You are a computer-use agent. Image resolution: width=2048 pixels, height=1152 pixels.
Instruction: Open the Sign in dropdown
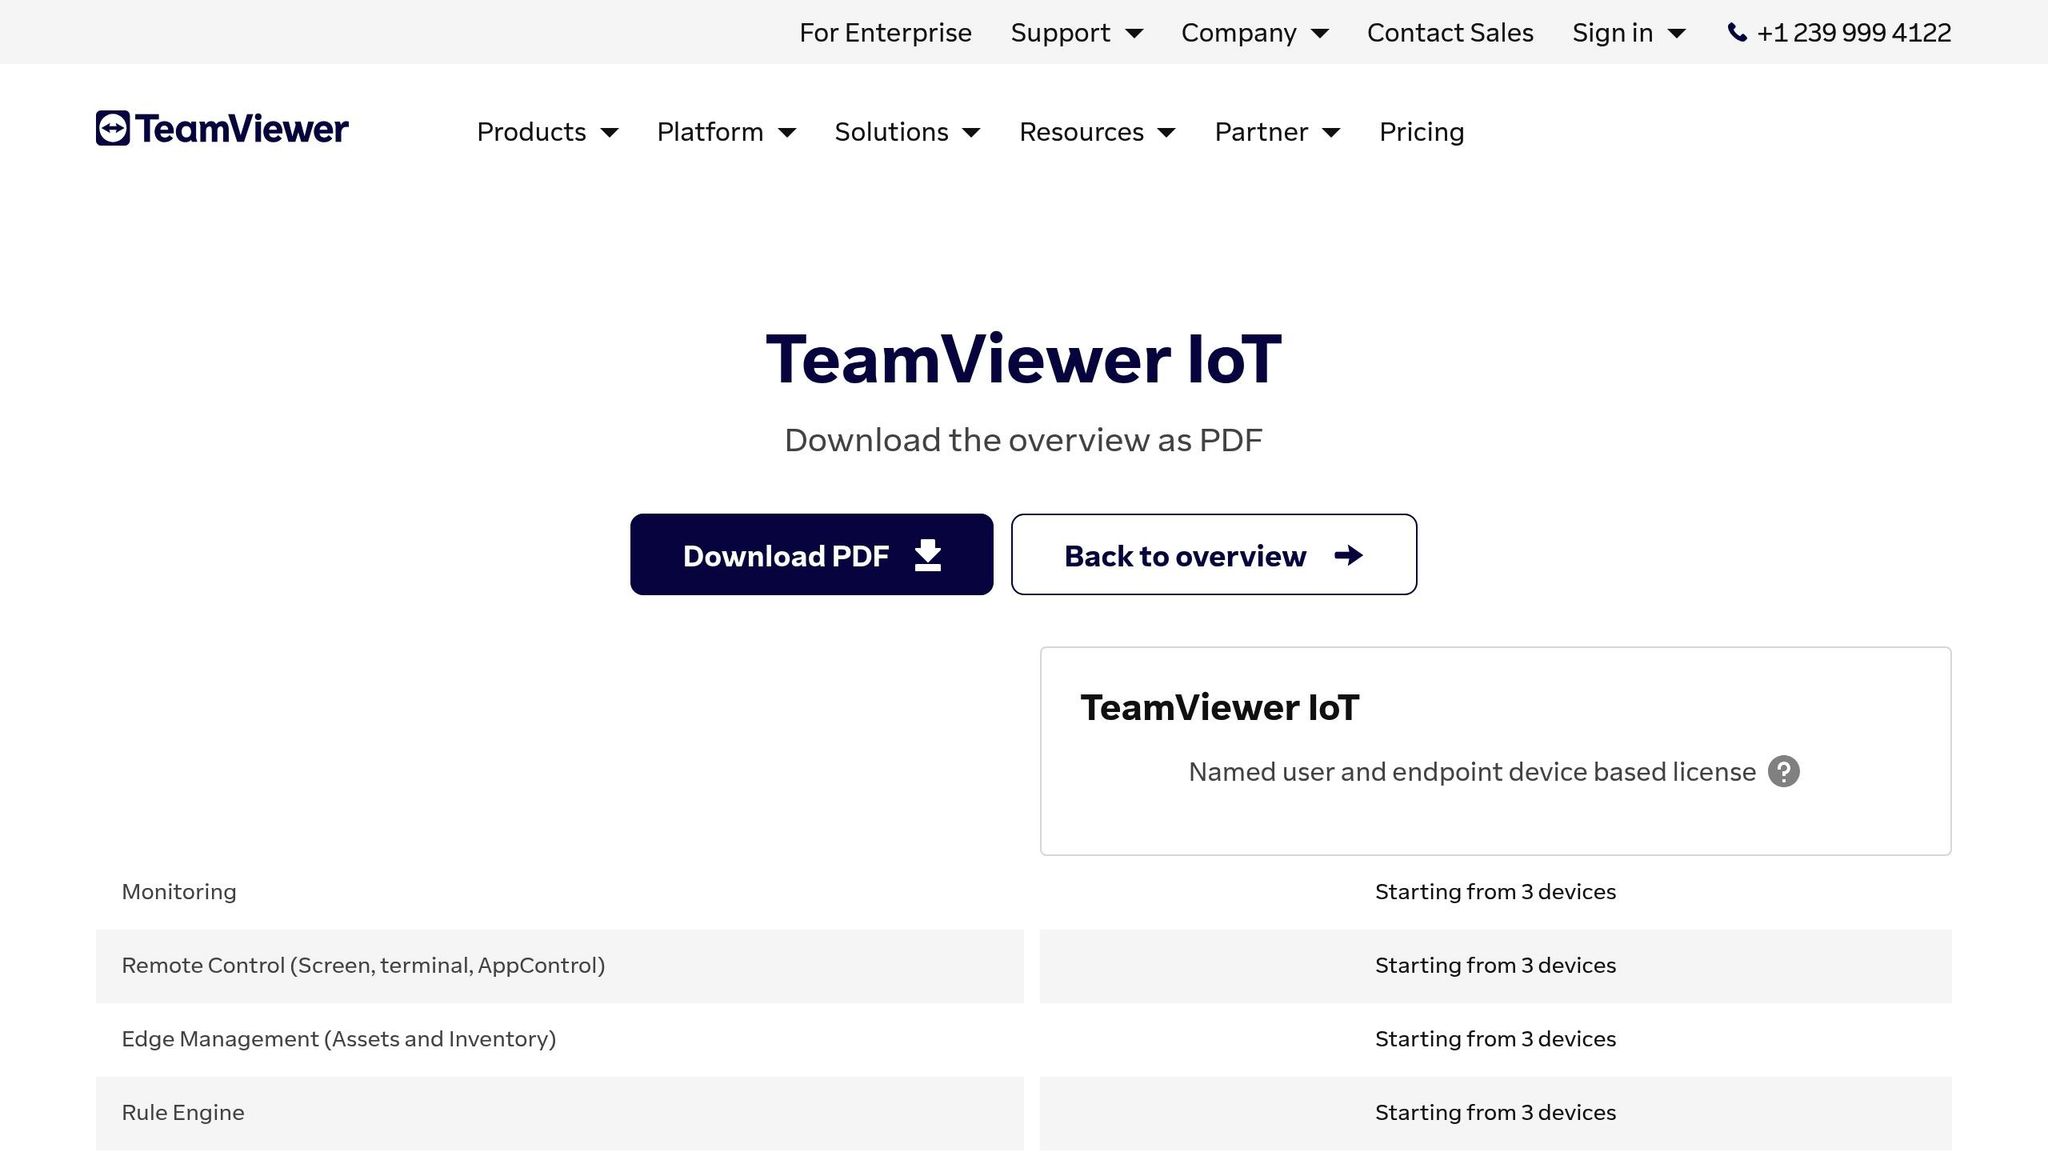1629,33
